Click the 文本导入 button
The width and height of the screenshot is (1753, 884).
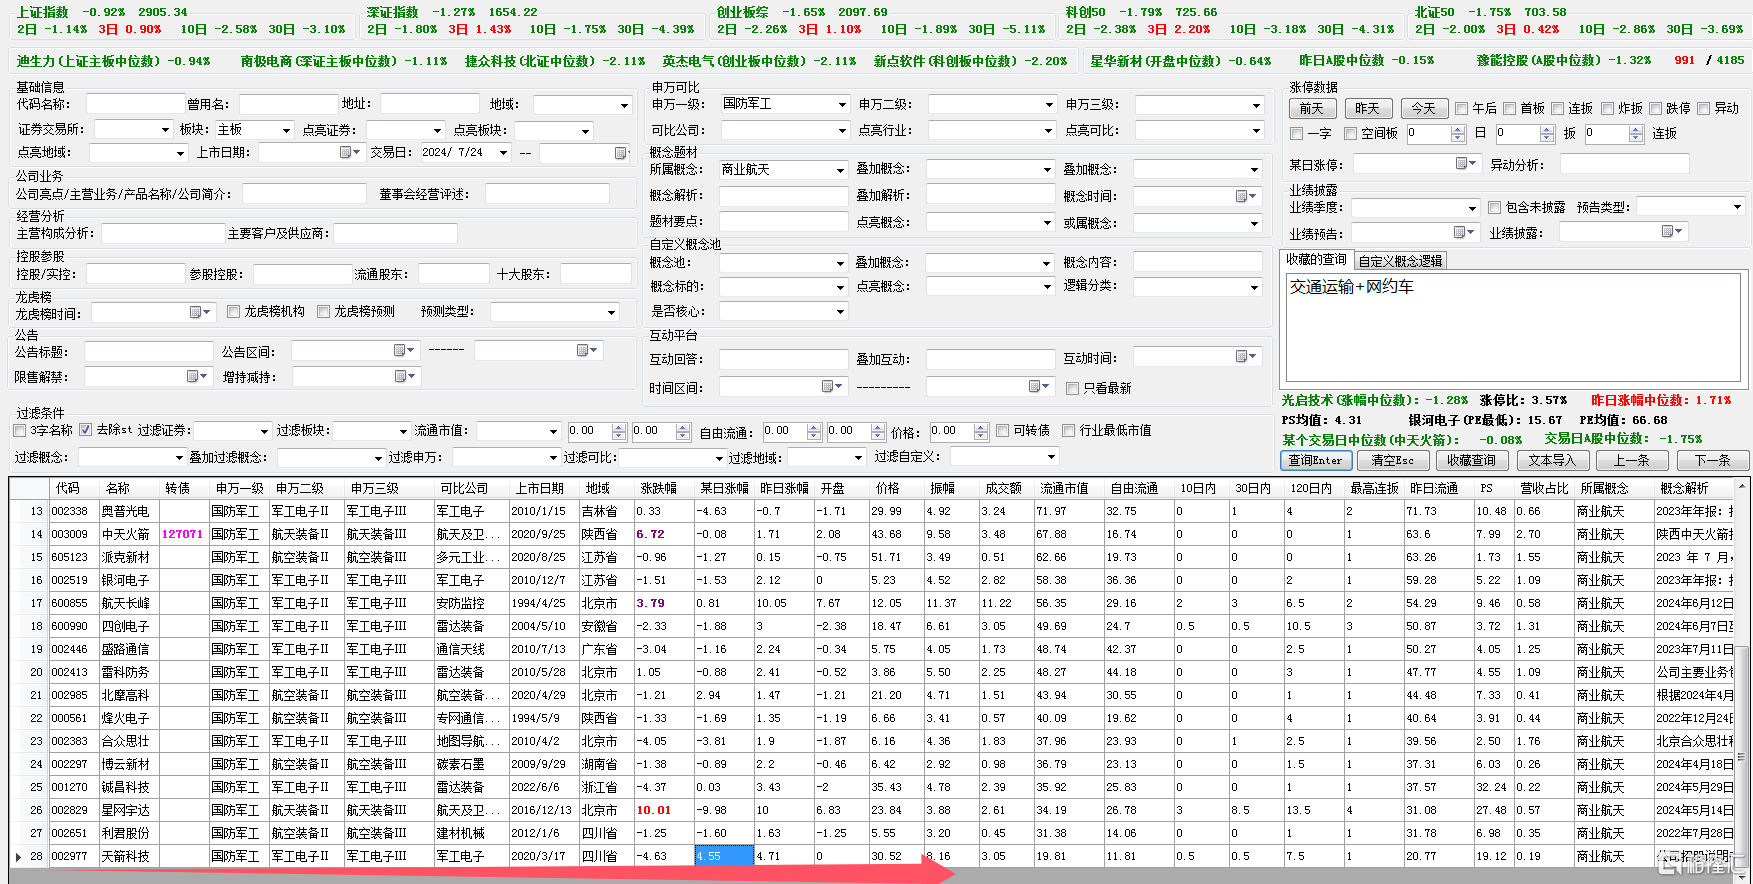point(1552,460)
